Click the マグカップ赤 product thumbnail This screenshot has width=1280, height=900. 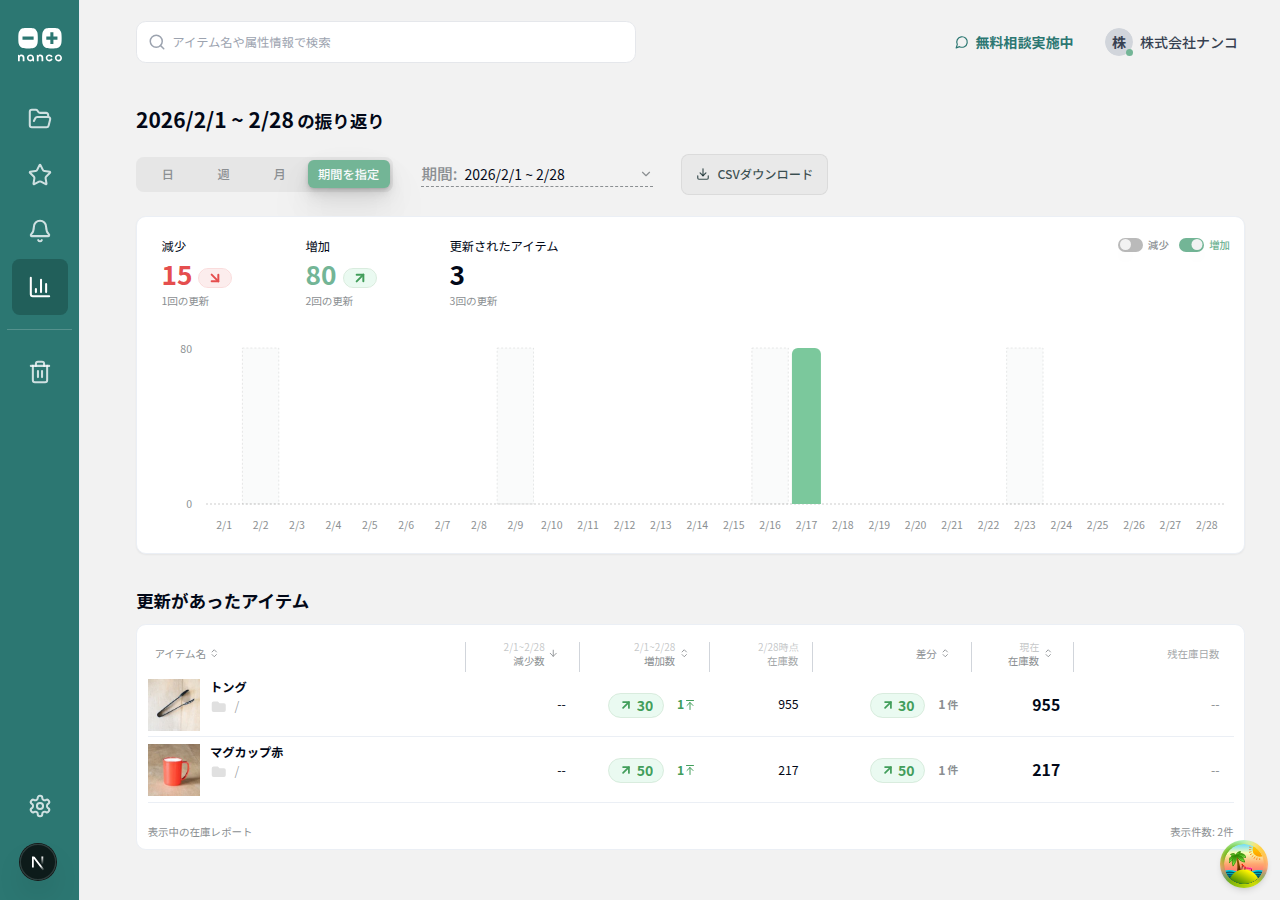pyautogui.click(x=174, y=770)
